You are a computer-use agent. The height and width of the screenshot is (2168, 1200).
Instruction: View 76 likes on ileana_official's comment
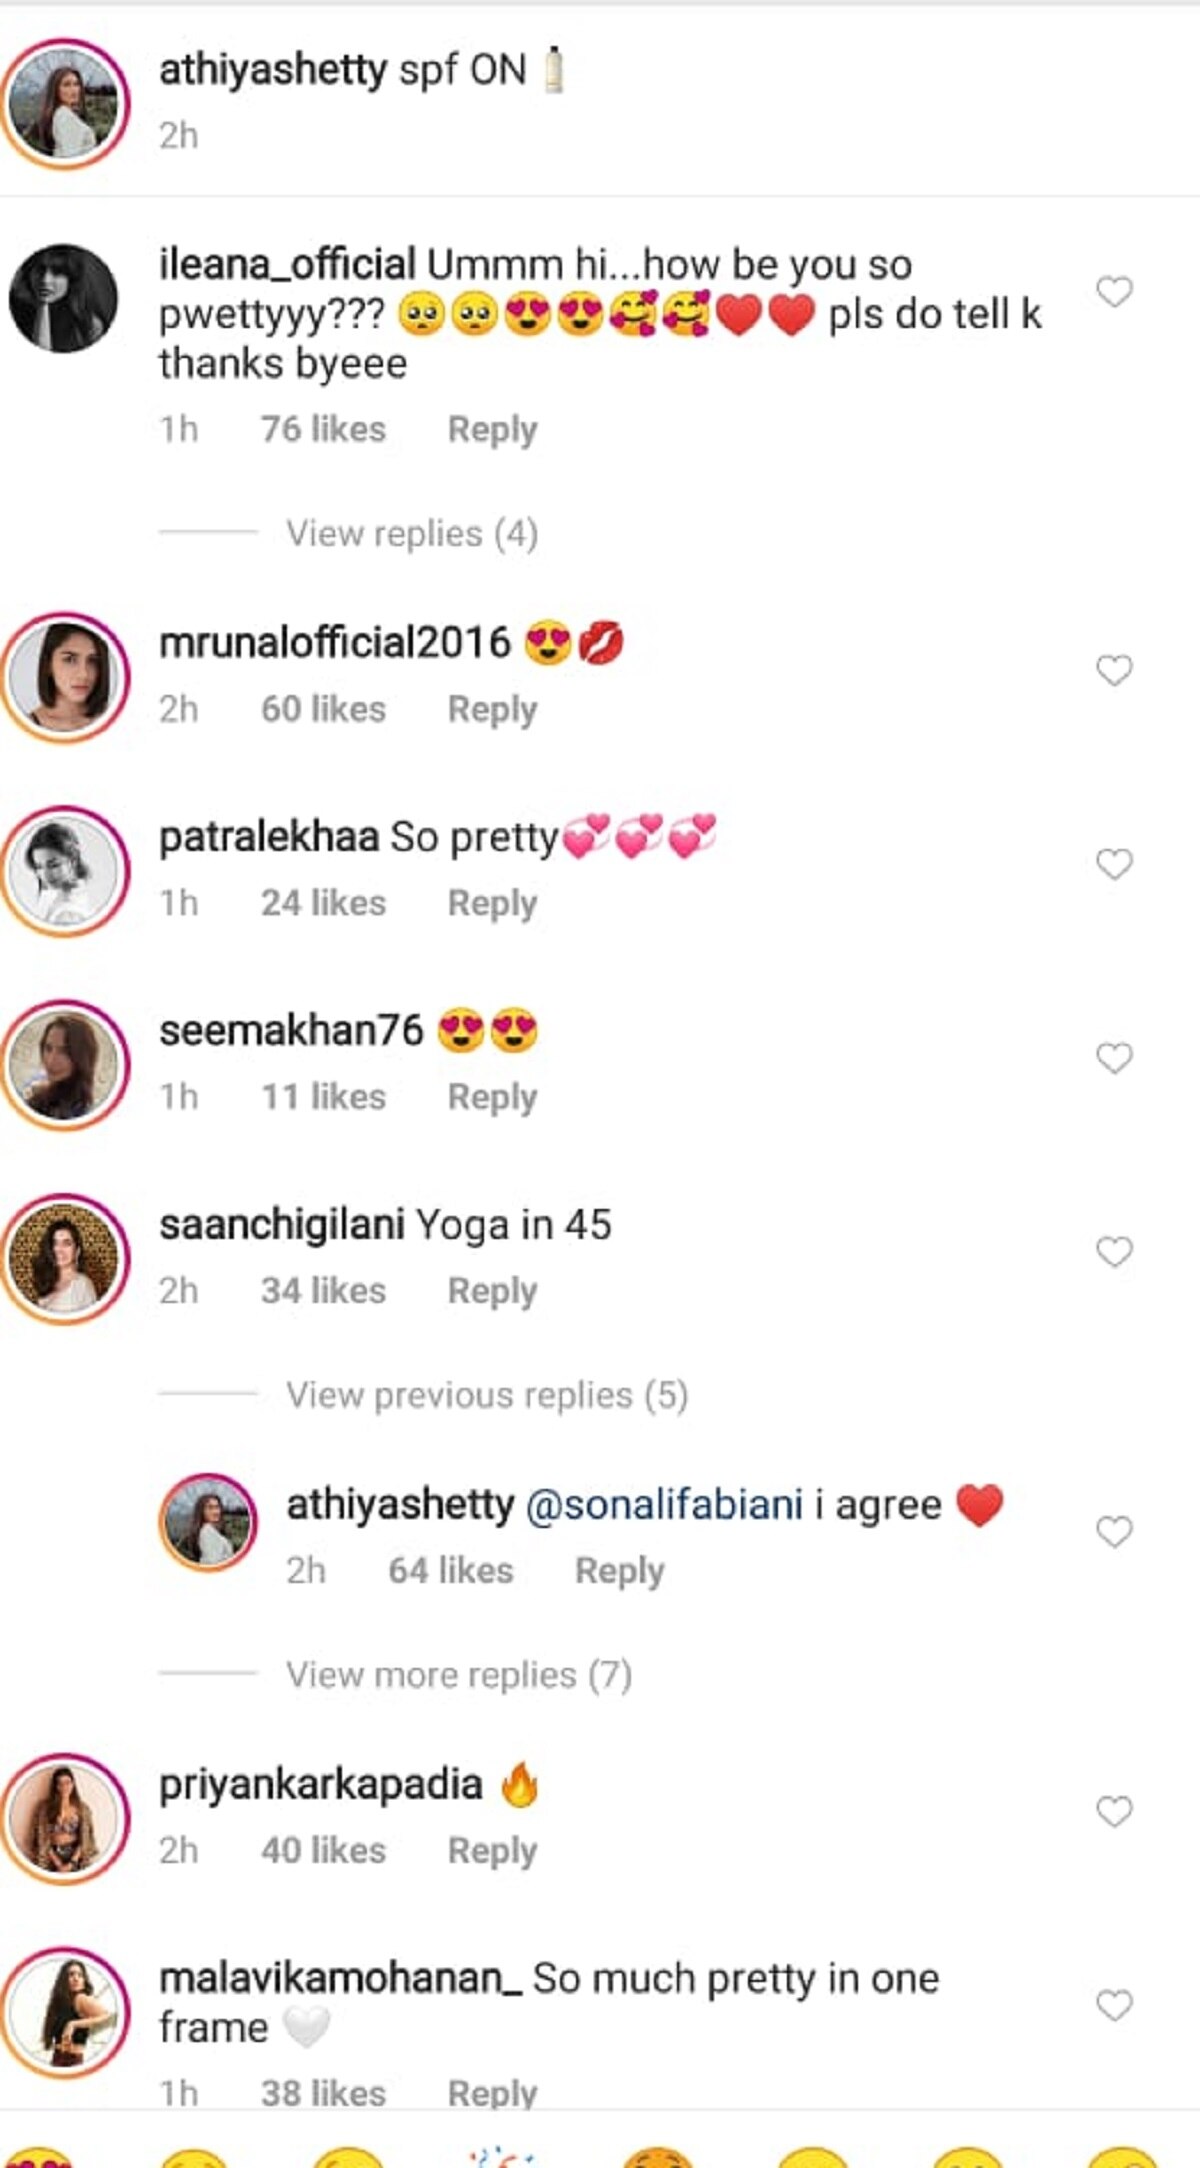(323, 429)
